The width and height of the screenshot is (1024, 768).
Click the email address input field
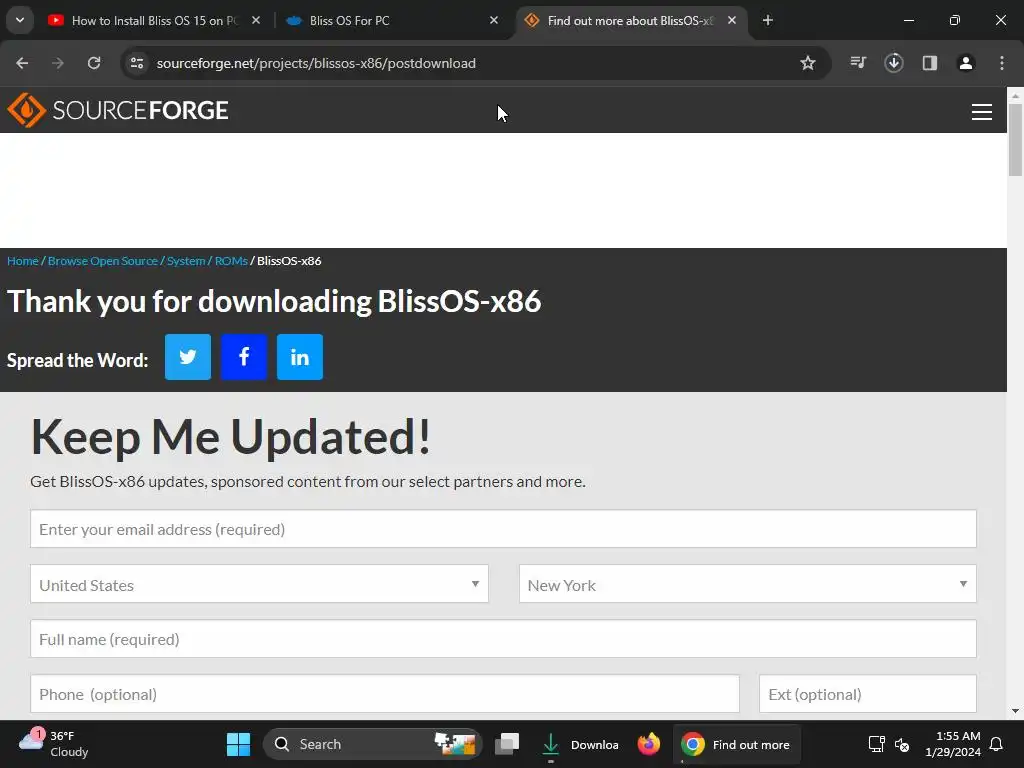pyautogui.click(x=504, y=529)
